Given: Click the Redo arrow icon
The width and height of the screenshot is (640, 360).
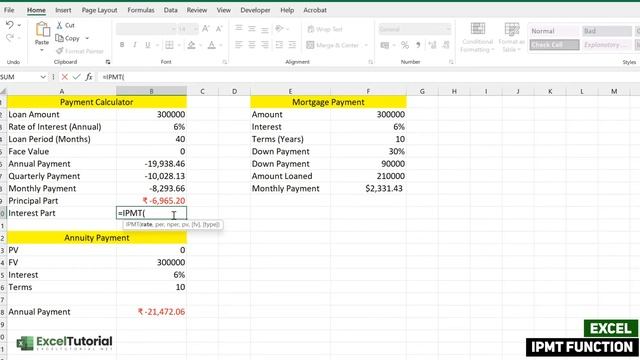Looking at the screenshot, I should point(9,38).
